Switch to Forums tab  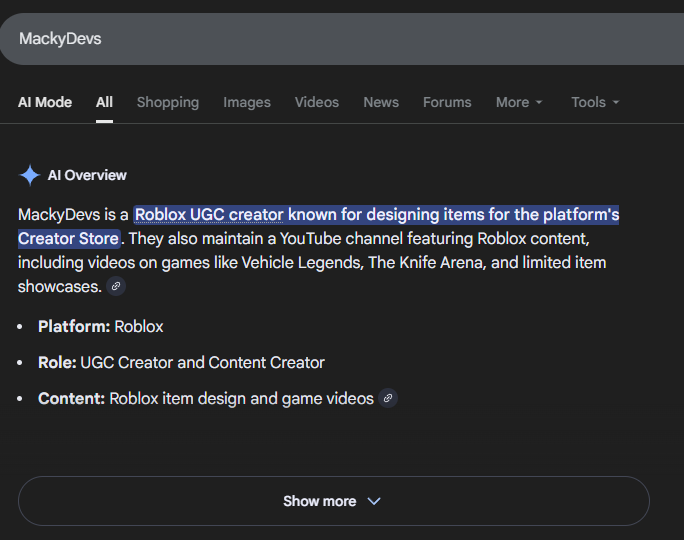[447, 102]
